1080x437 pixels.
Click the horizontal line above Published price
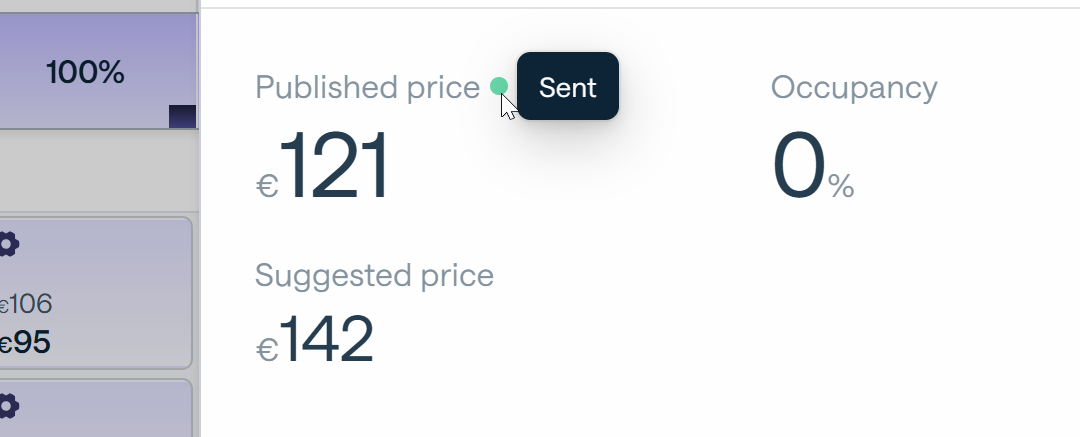pyautogui.click(x=641, y=8)
